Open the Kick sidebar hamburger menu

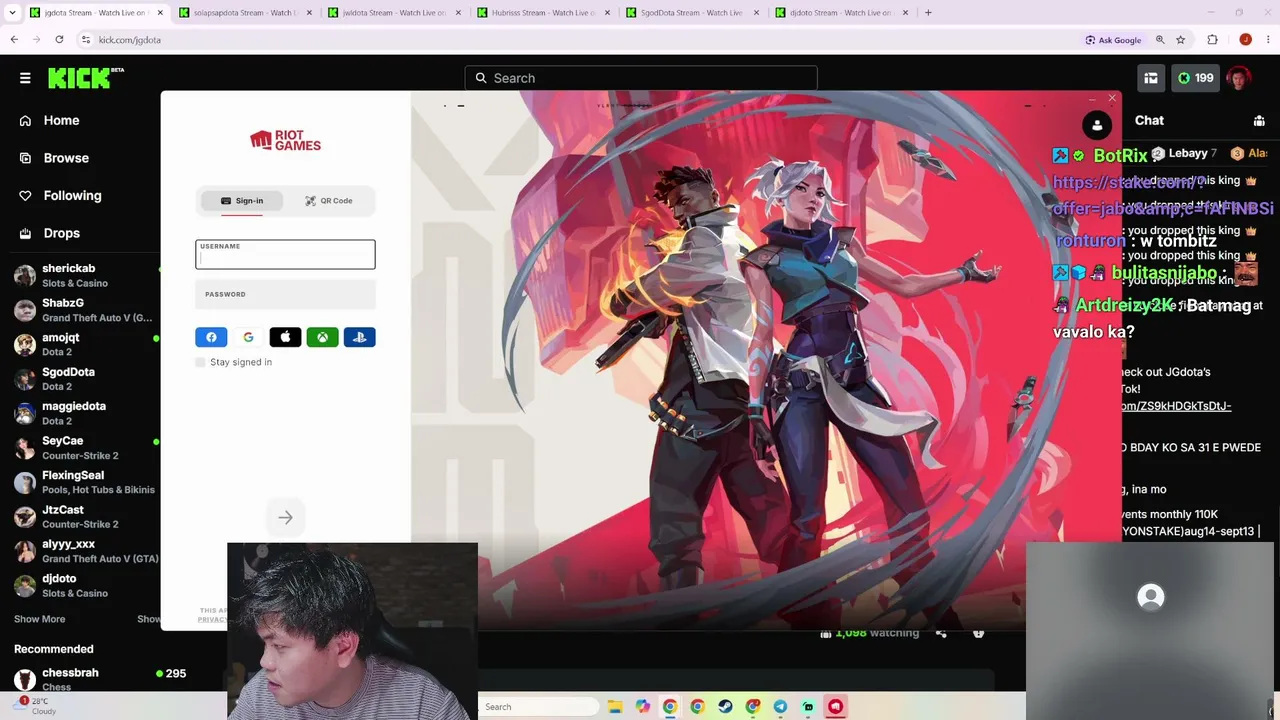click(x=25, y=78)
